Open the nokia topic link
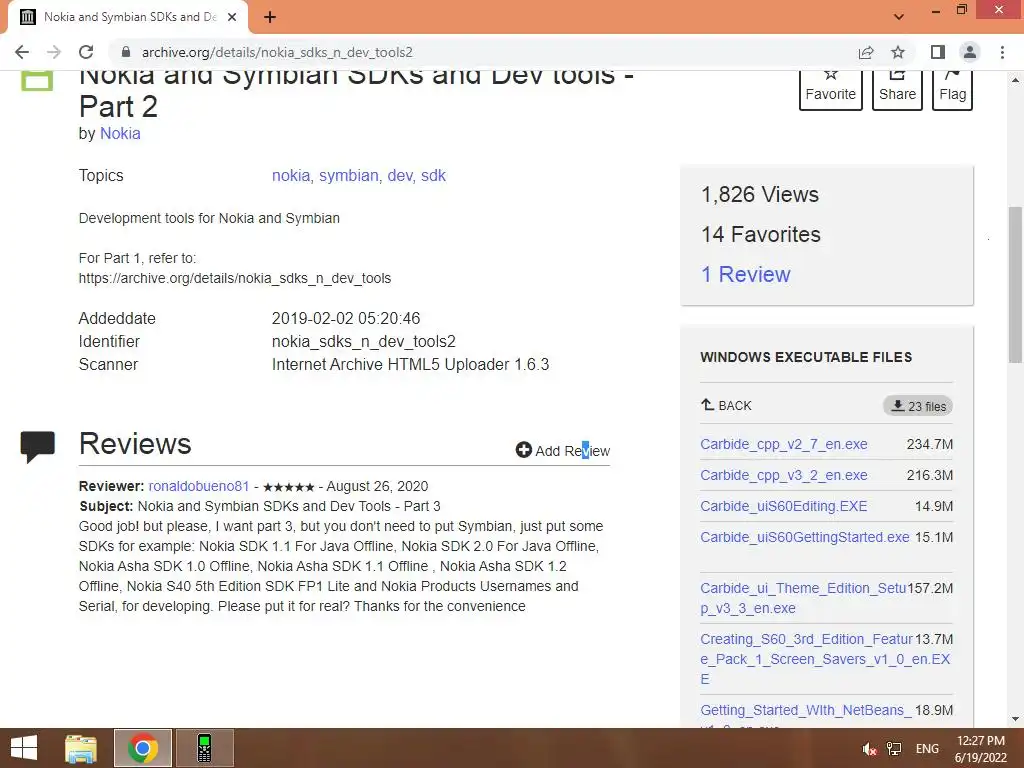The width and height of the screenshot is (1024, 768). pyautogui.click(x=291, y=176)
